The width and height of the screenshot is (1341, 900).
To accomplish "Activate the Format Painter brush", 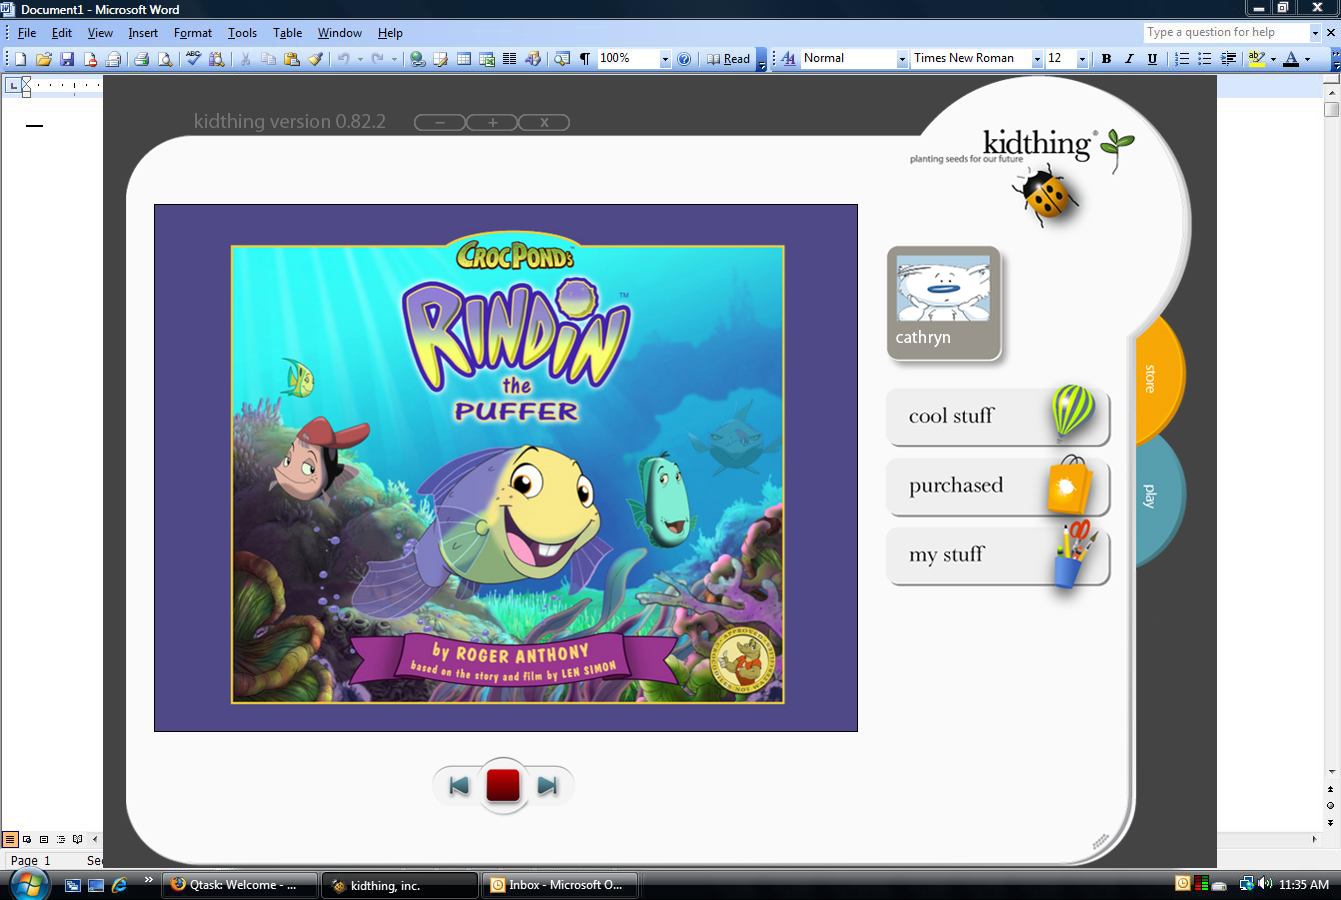I will click(x=316, y=59).
